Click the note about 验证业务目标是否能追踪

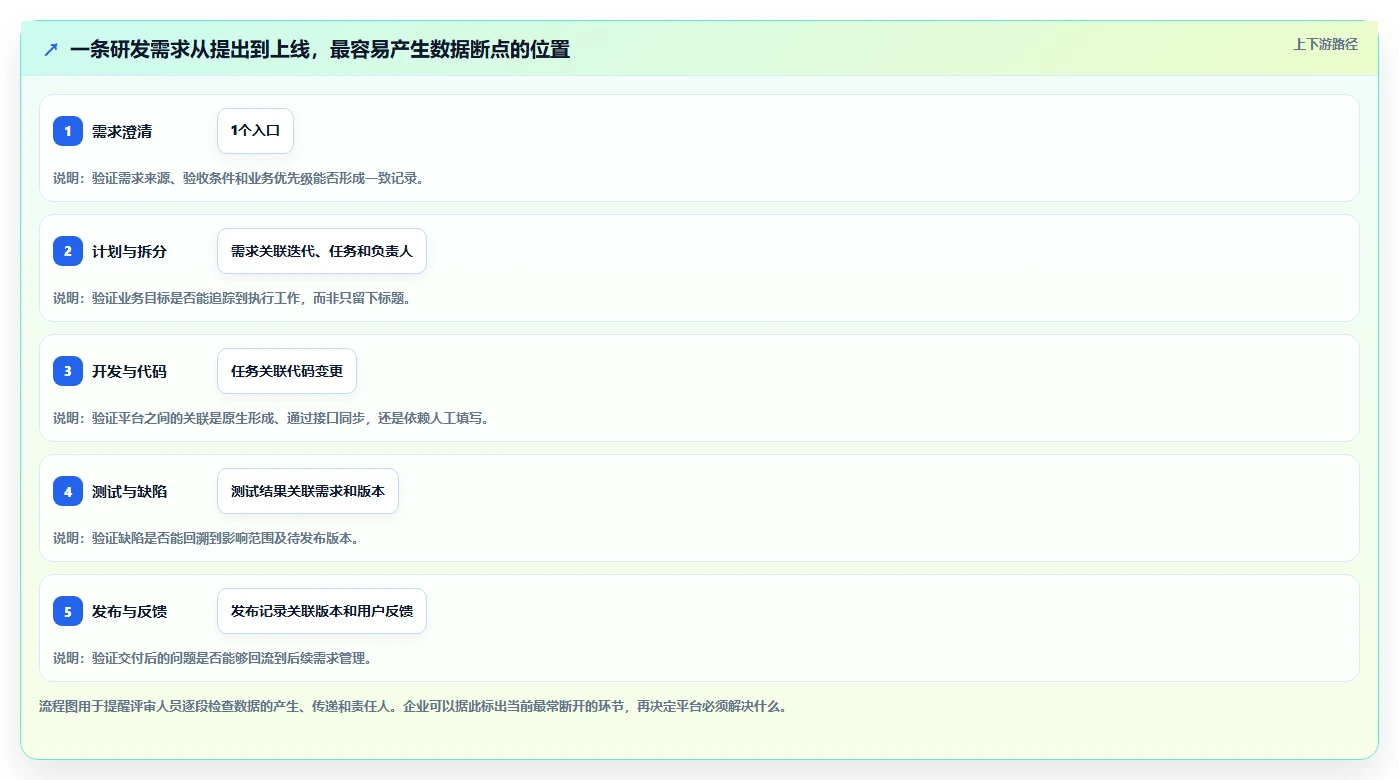pos(232,298)
